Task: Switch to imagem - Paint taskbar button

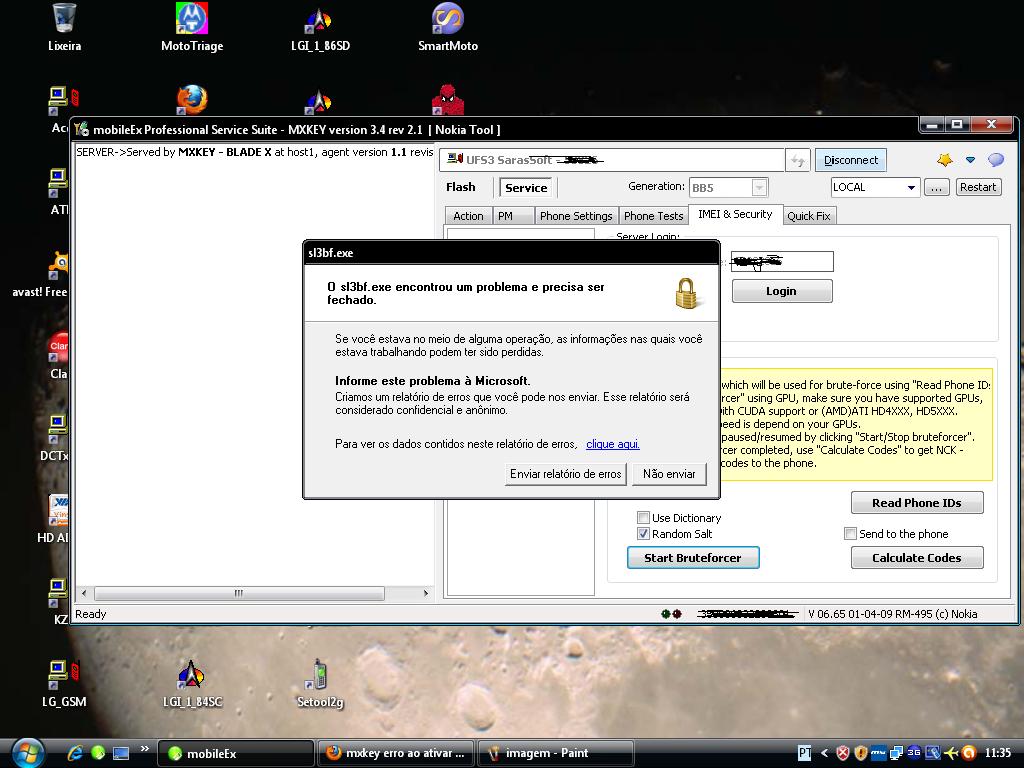Action: pyautogui.click(x=556, y=753)
